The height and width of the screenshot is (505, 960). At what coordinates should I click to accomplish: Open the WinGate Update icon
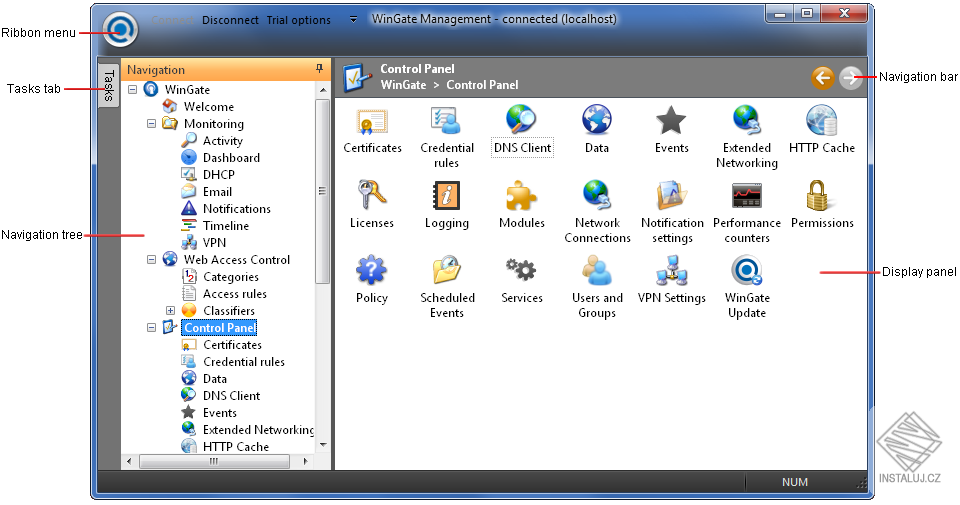746,270
